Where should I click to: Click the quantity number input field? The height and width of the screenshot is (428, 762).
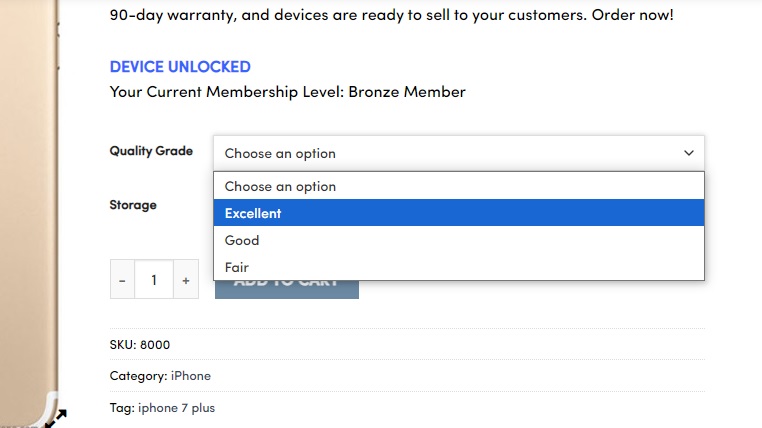click(154, 280)
